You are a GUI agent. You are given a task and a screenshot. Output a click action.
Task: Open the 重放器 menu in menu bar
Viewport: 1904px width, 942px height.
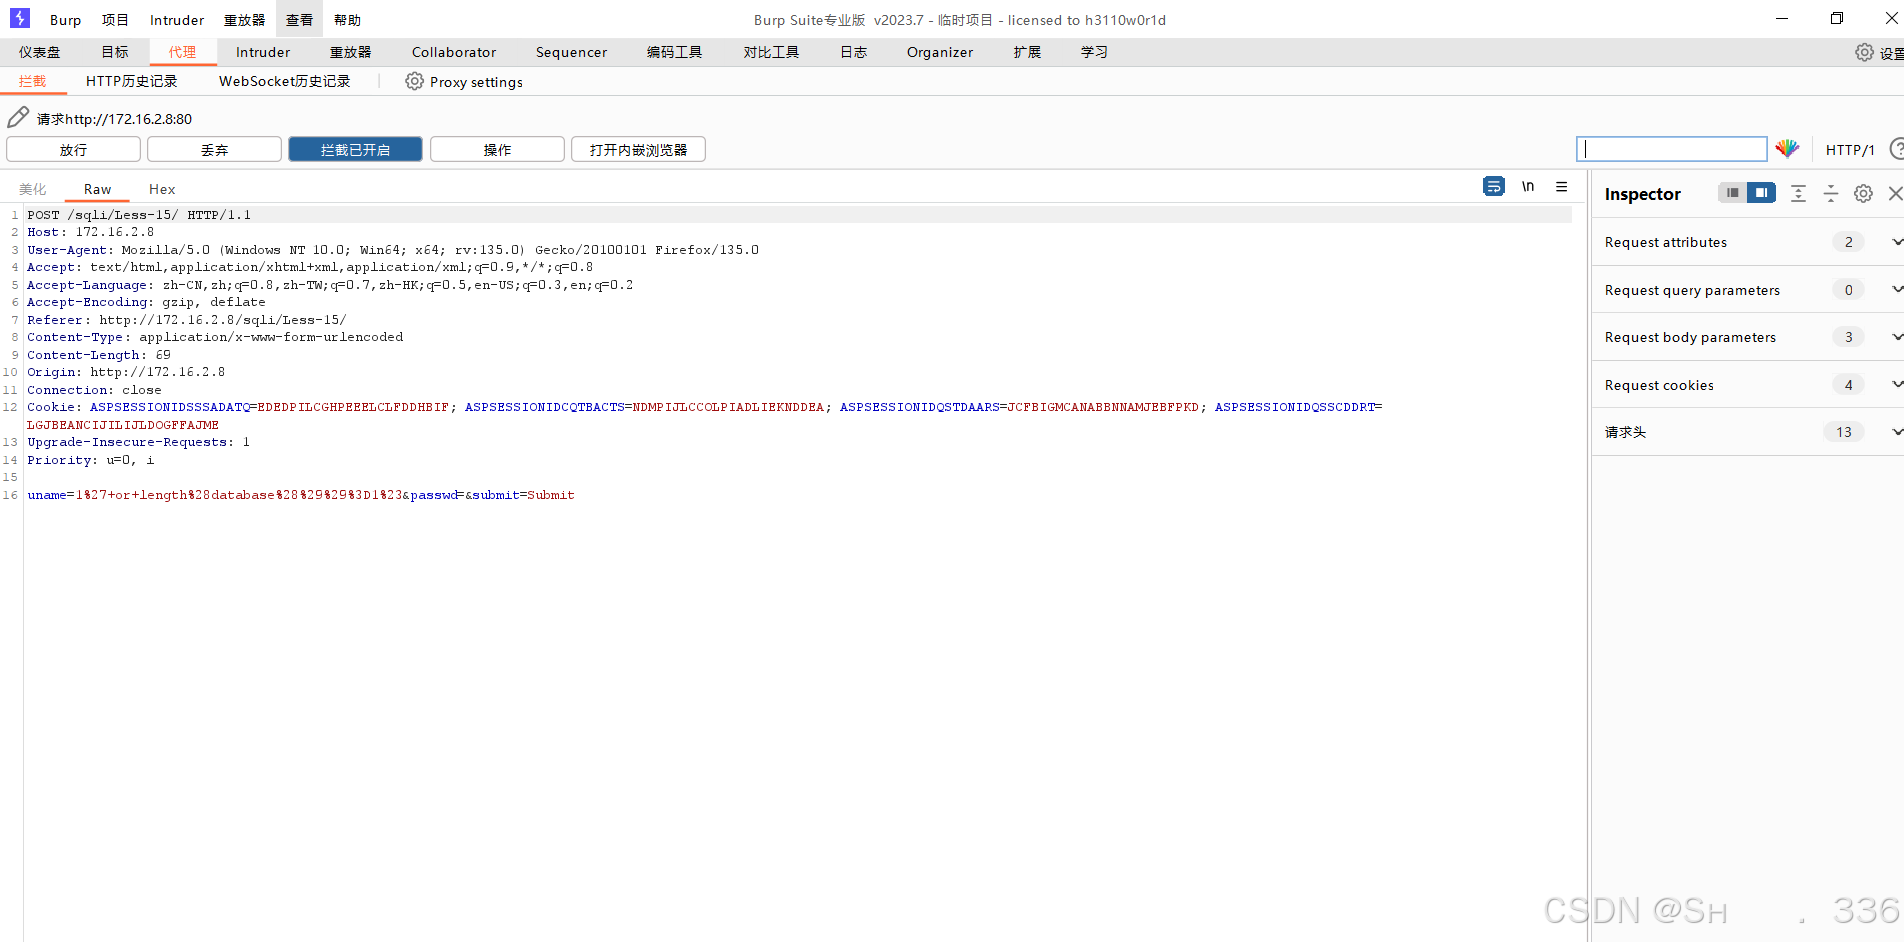pos(244,20)
